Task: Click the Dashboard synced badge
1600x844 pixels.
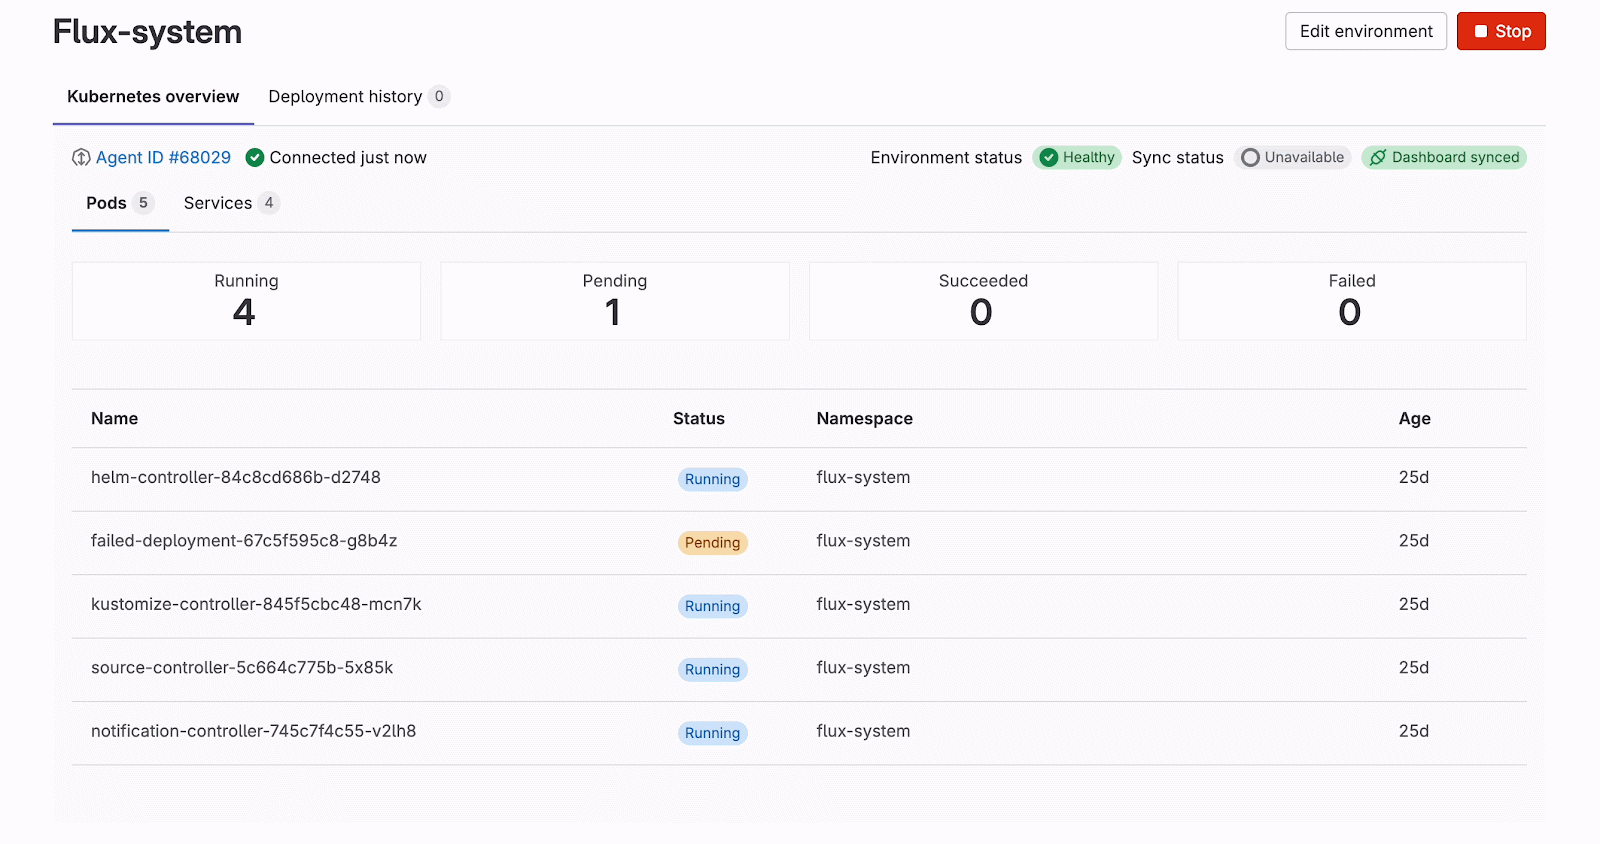Action: [1444, 158]
